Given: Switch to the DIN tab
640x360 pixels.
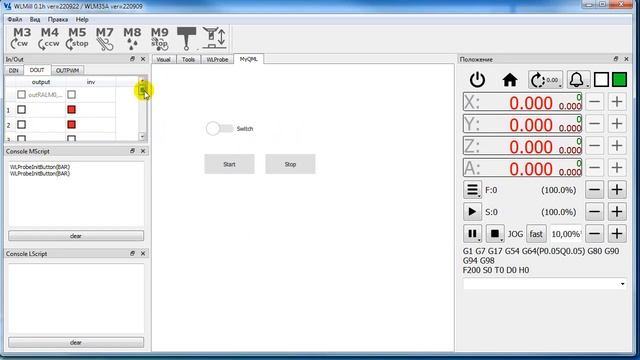Looking at the screenshot, I should click(x=14, y=70).
